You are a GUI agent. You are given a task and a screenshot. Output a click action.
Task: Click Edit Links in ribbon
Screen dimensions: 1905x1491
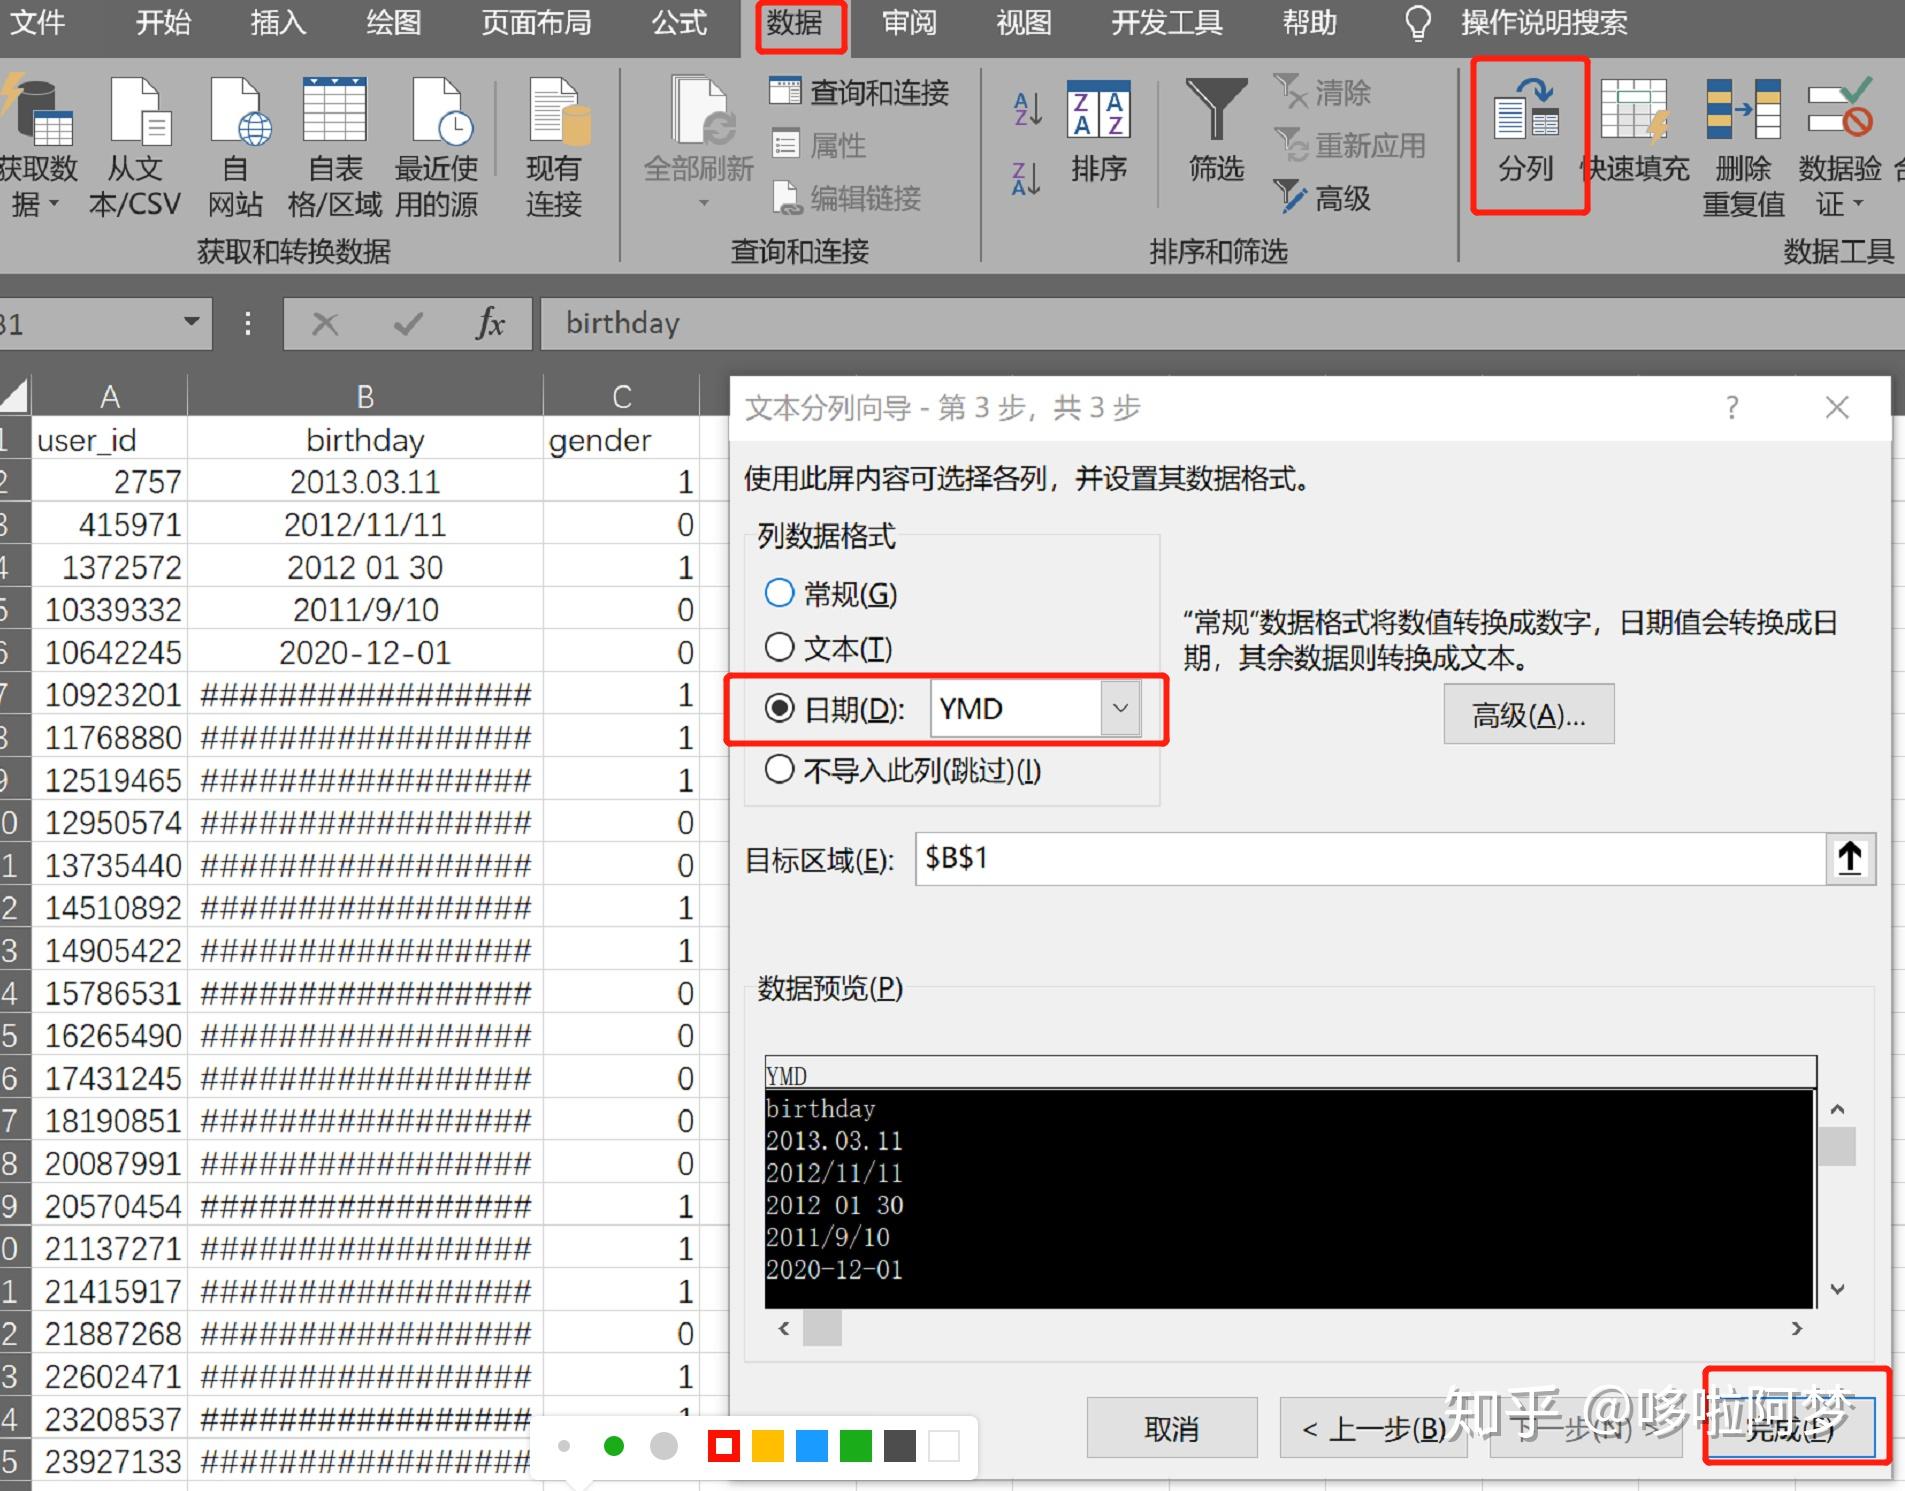tap(846, 198)
